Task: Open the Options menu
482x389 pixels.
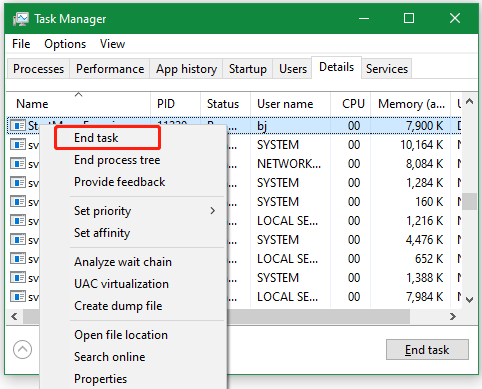Action: click(65, 44)
